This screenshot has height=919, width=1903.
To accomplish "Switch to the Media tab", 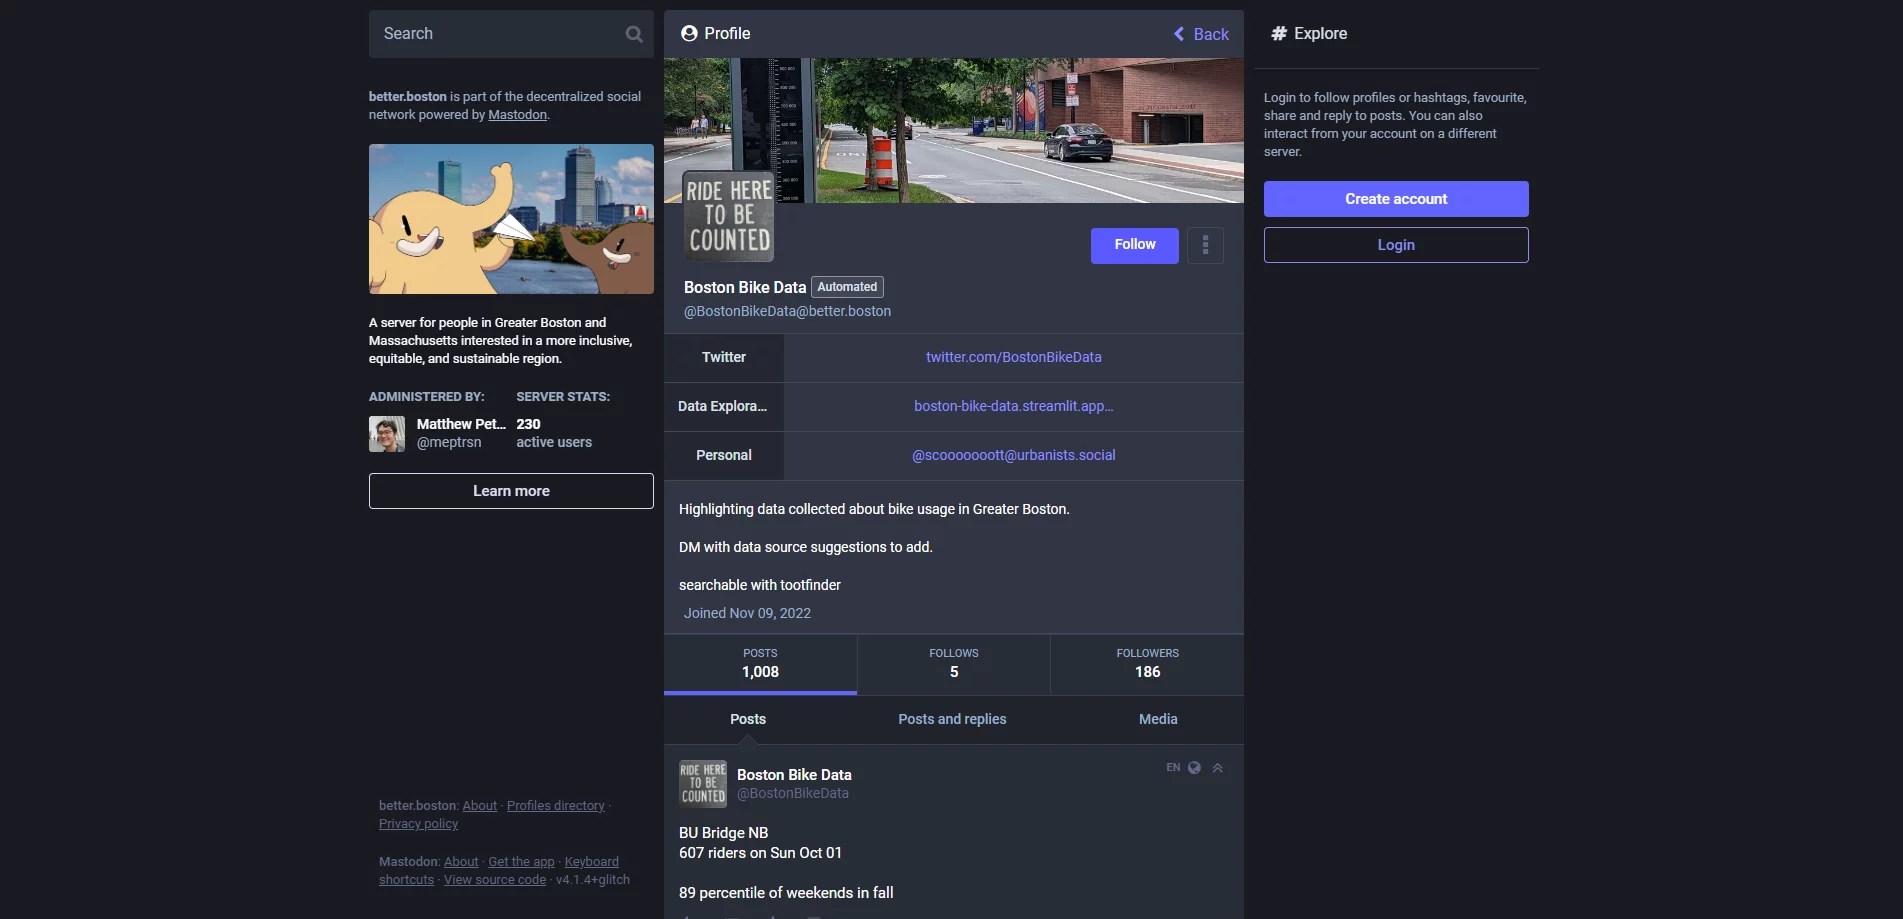I will click(x=1158, y=719).
